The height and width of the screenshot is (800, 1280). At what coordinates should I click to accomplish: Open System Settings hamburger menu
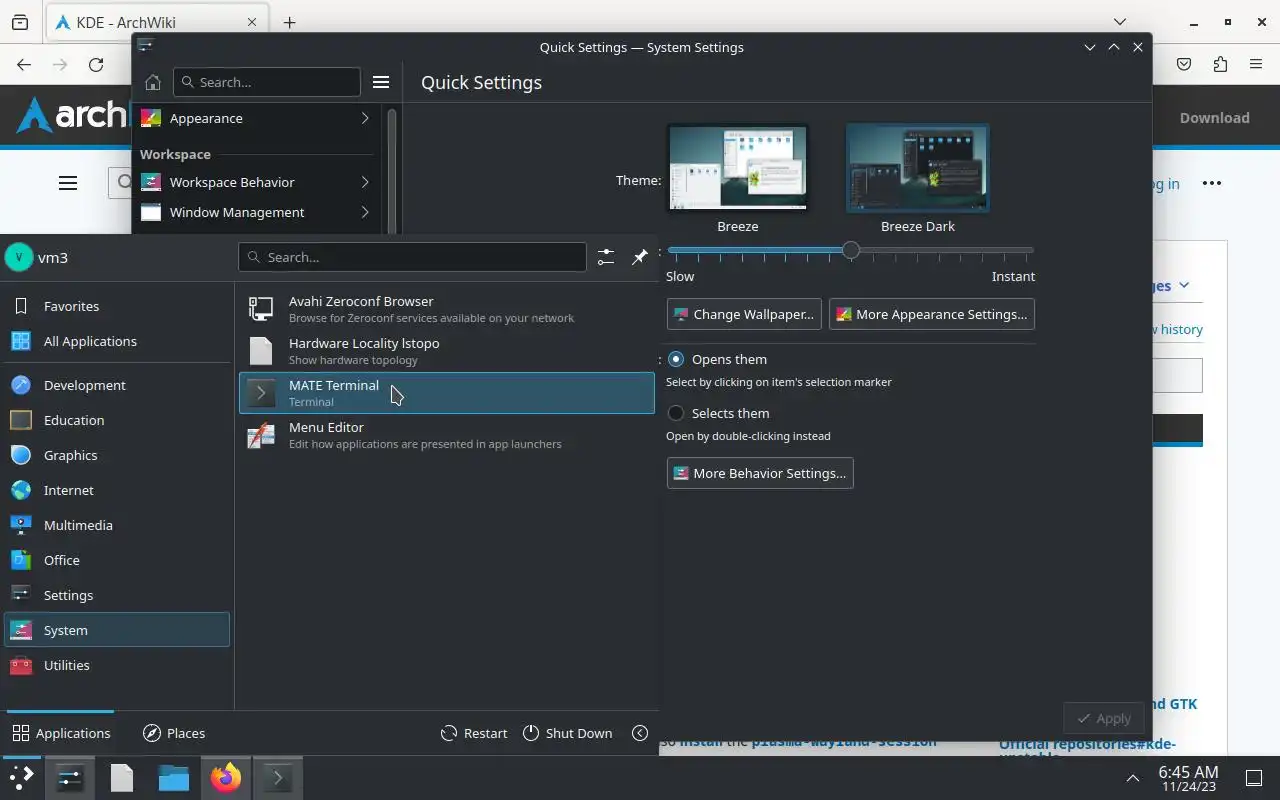click(380, 82)
